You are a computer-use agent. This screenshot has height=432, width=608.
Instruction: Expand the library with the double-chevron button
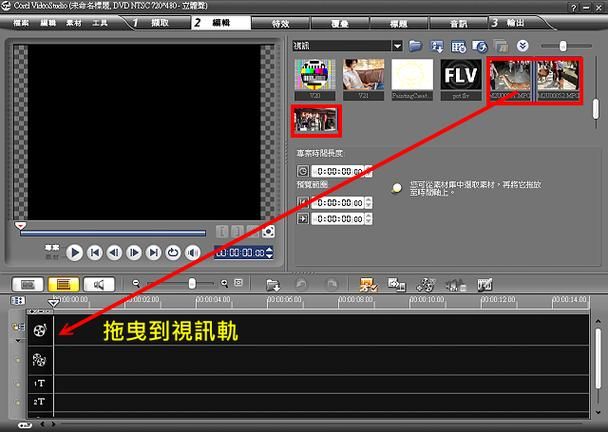point(522,46)
